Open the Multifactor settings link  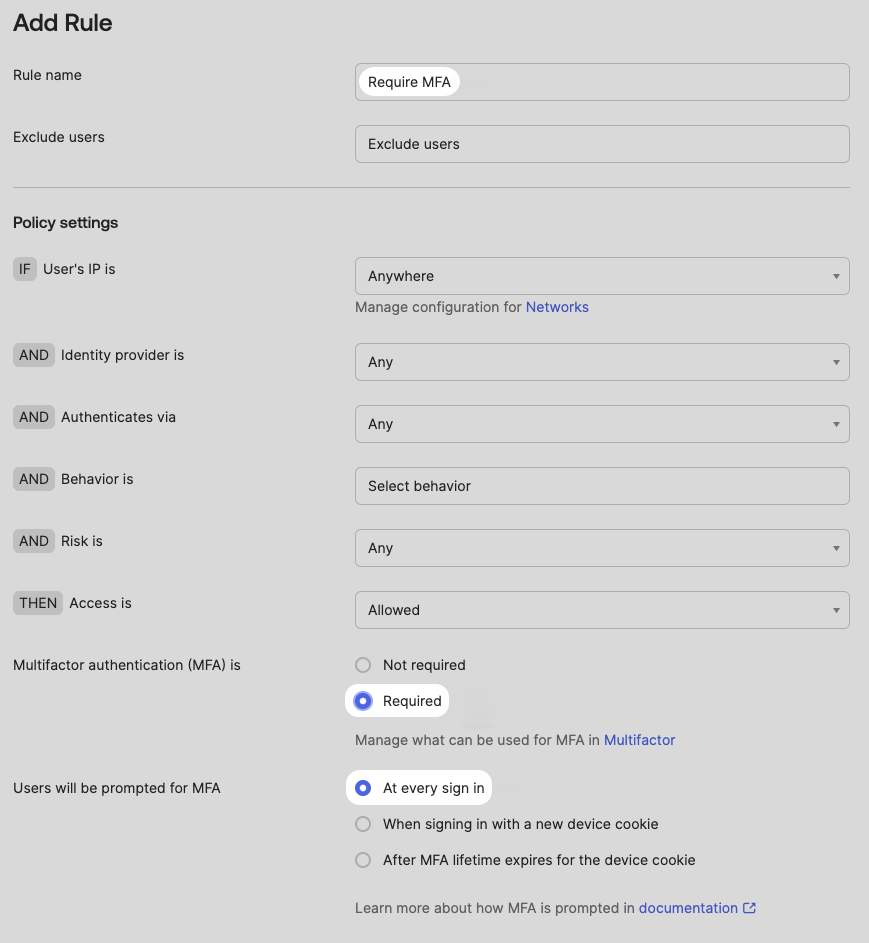click(x=639, y=740)
